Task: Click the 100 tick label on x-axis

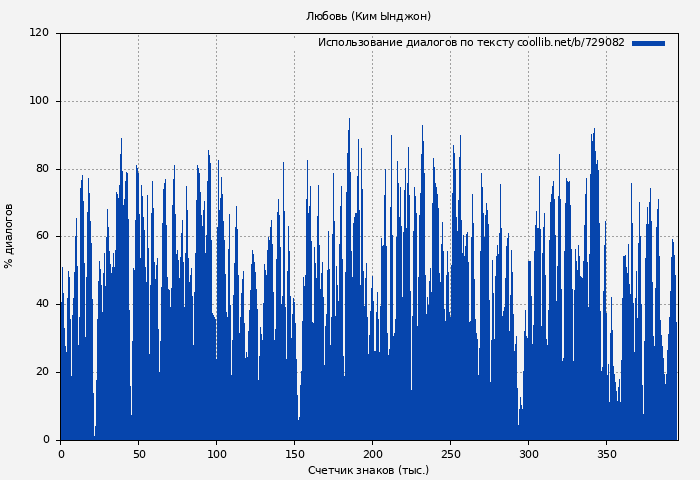Action: (x=216, y=454)
